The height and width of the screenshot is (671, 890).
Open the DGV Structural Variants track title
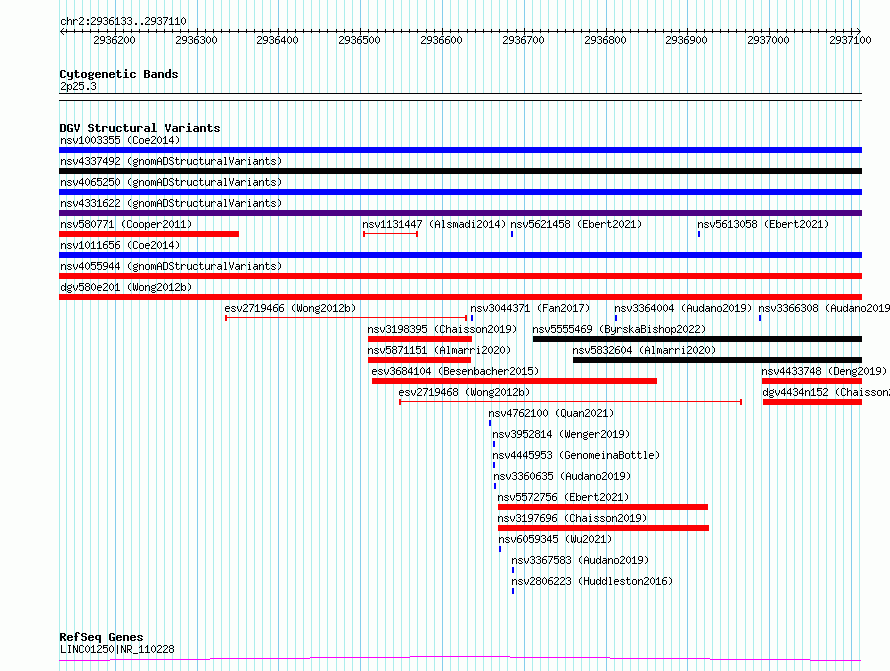pyautogui.click(x=140, y=128)
